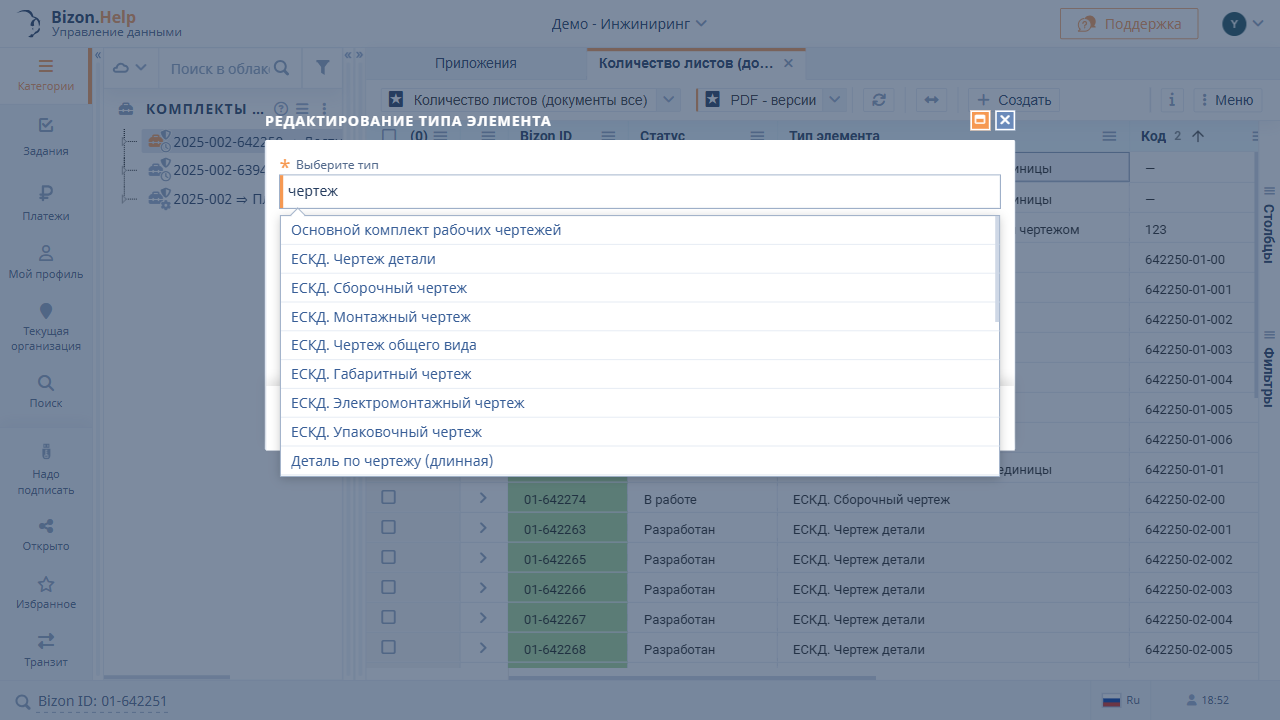Open the Транзит sidebar item
Screen dimensions: 1280x720
pos(46,648)
